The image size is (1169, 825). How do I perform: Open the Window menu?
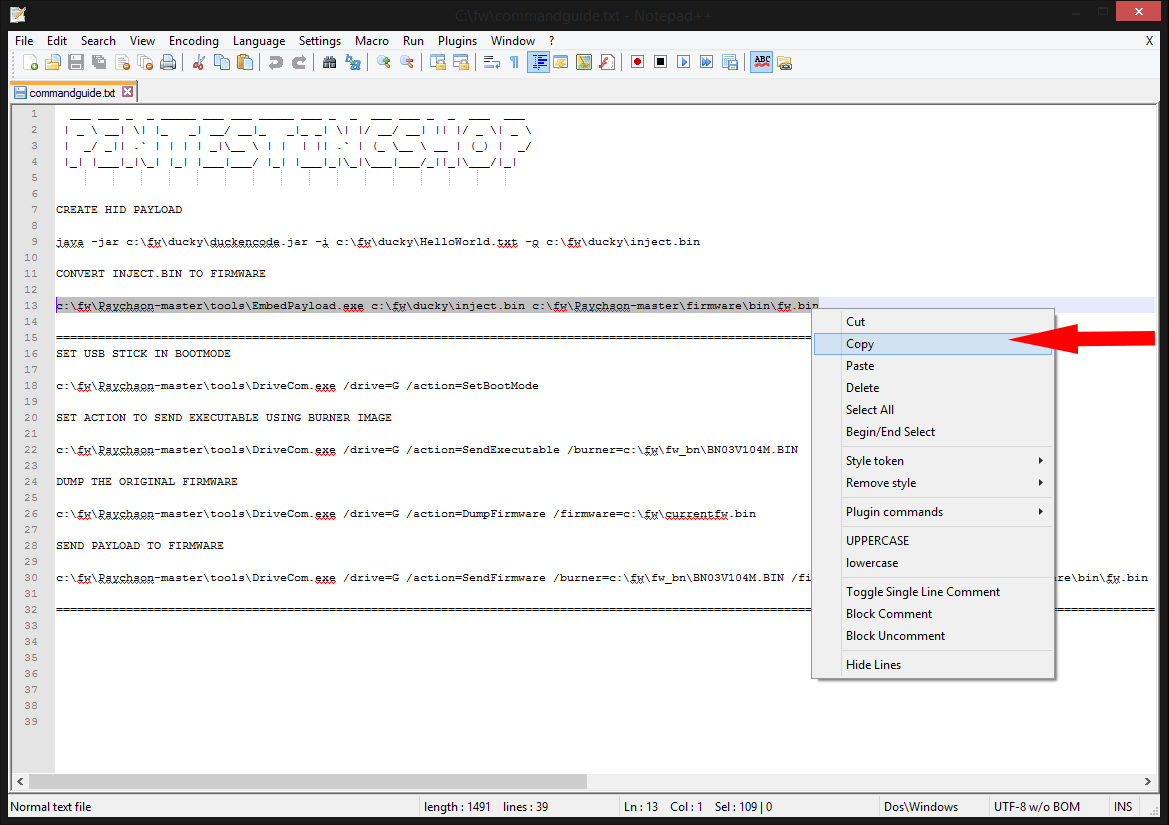coord(513,41)
